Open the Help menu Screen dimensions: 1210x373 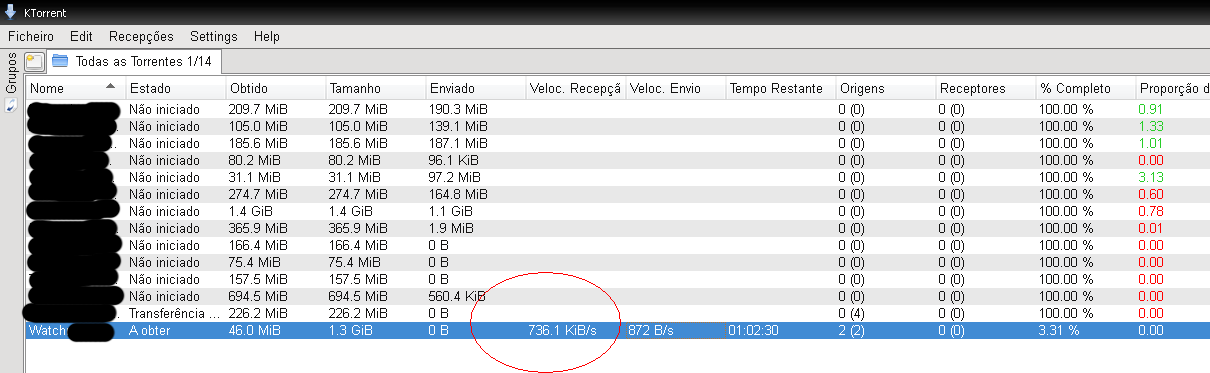[267, 36]
